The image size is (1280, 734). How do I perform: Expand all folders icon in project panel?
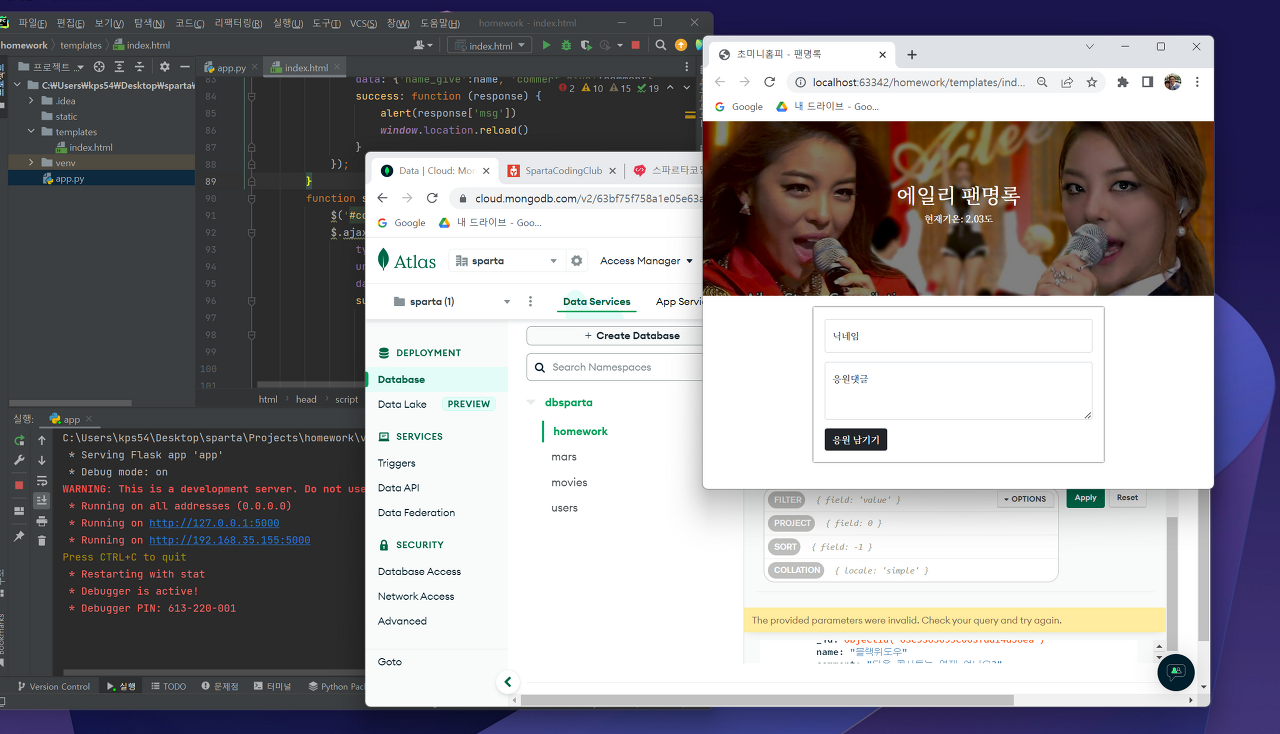[x=119, y=67]
